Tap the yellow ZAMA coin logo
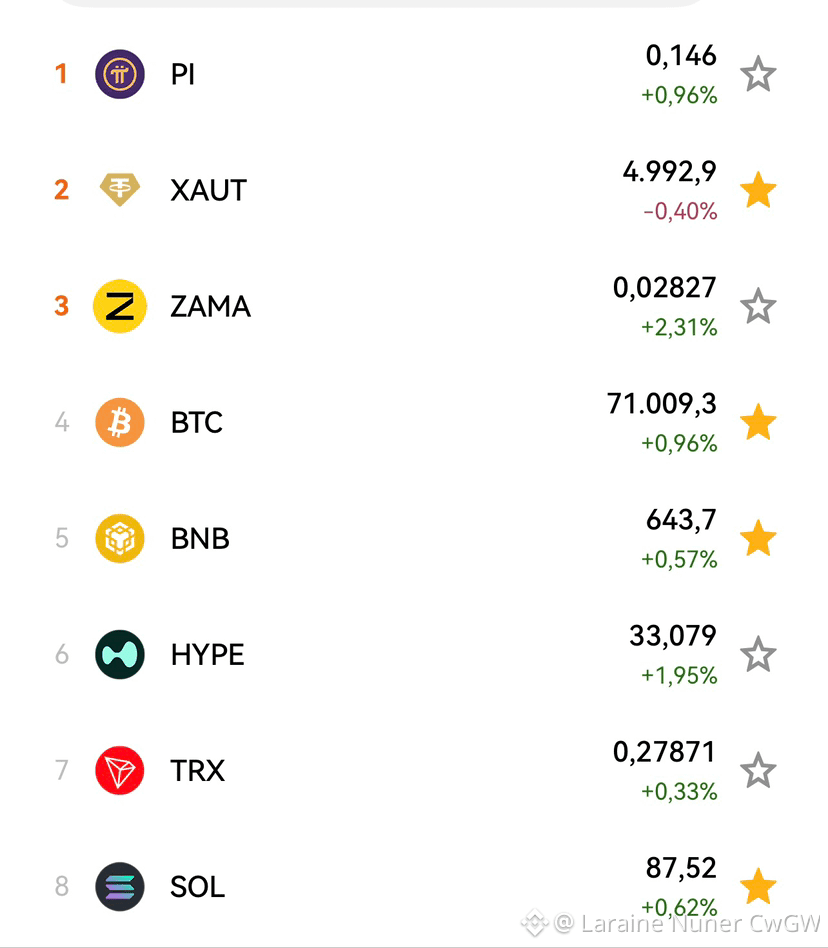 (x=120, y=307)
